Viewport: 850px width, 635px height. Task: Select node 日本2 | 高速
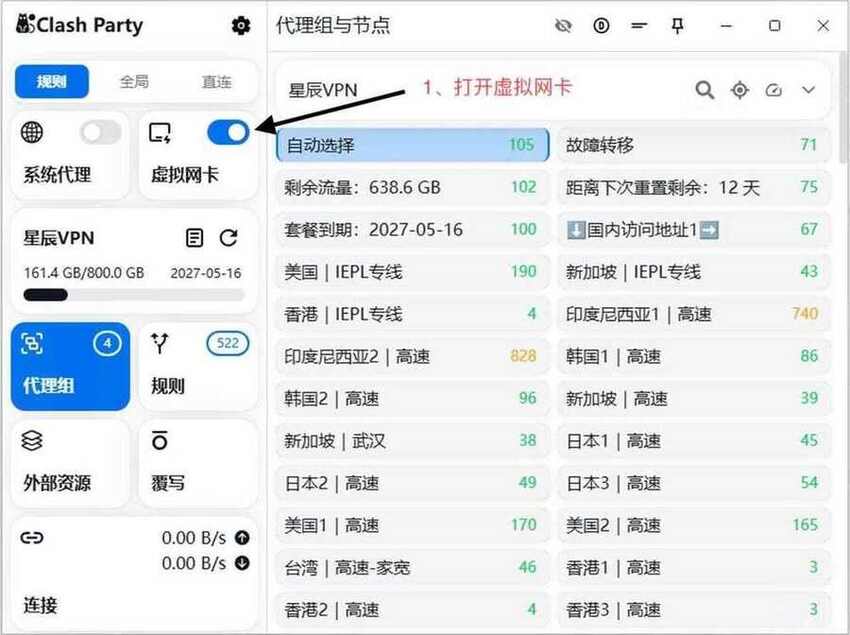(413, 483)
